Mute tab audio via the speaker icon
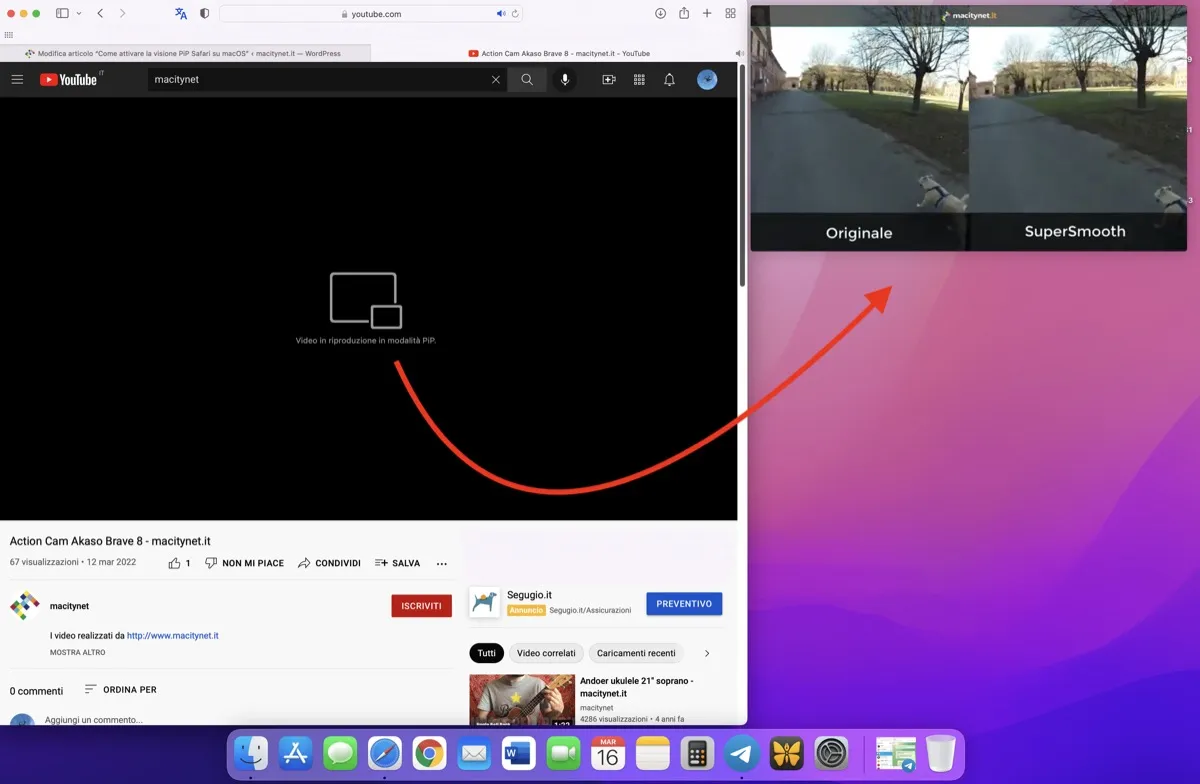Viewport: 1200px width, 784px height. [x=501, y=13]
